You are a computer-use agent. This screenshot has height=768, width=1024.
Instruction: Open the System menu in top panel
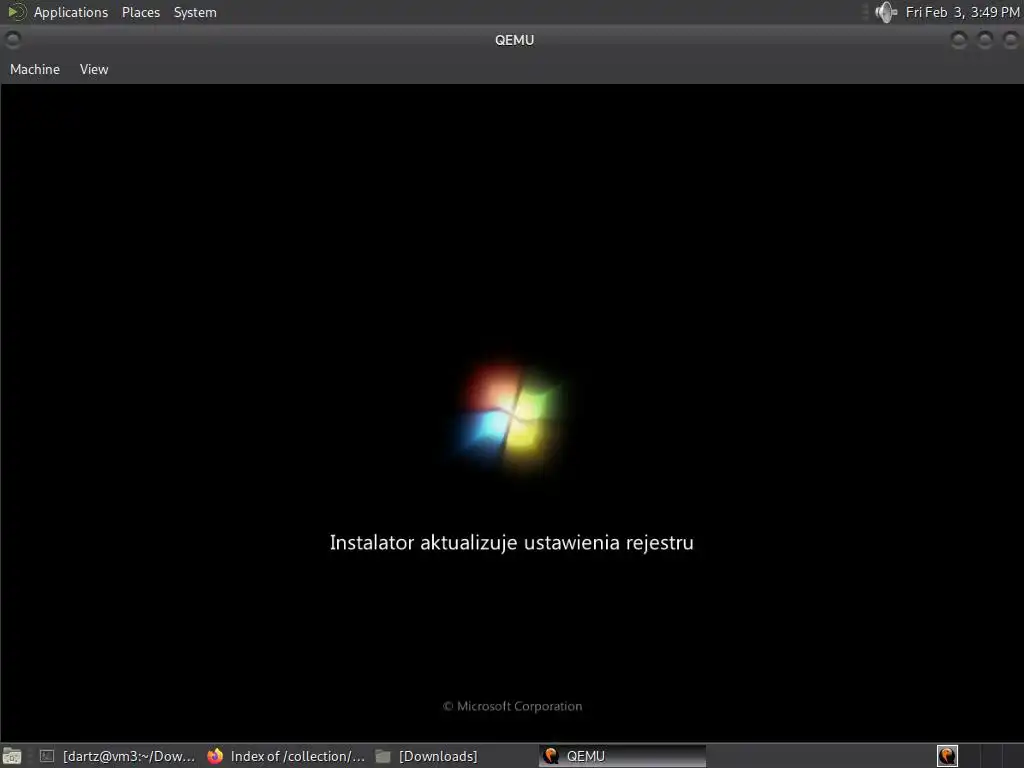click(x=195, y=12)
